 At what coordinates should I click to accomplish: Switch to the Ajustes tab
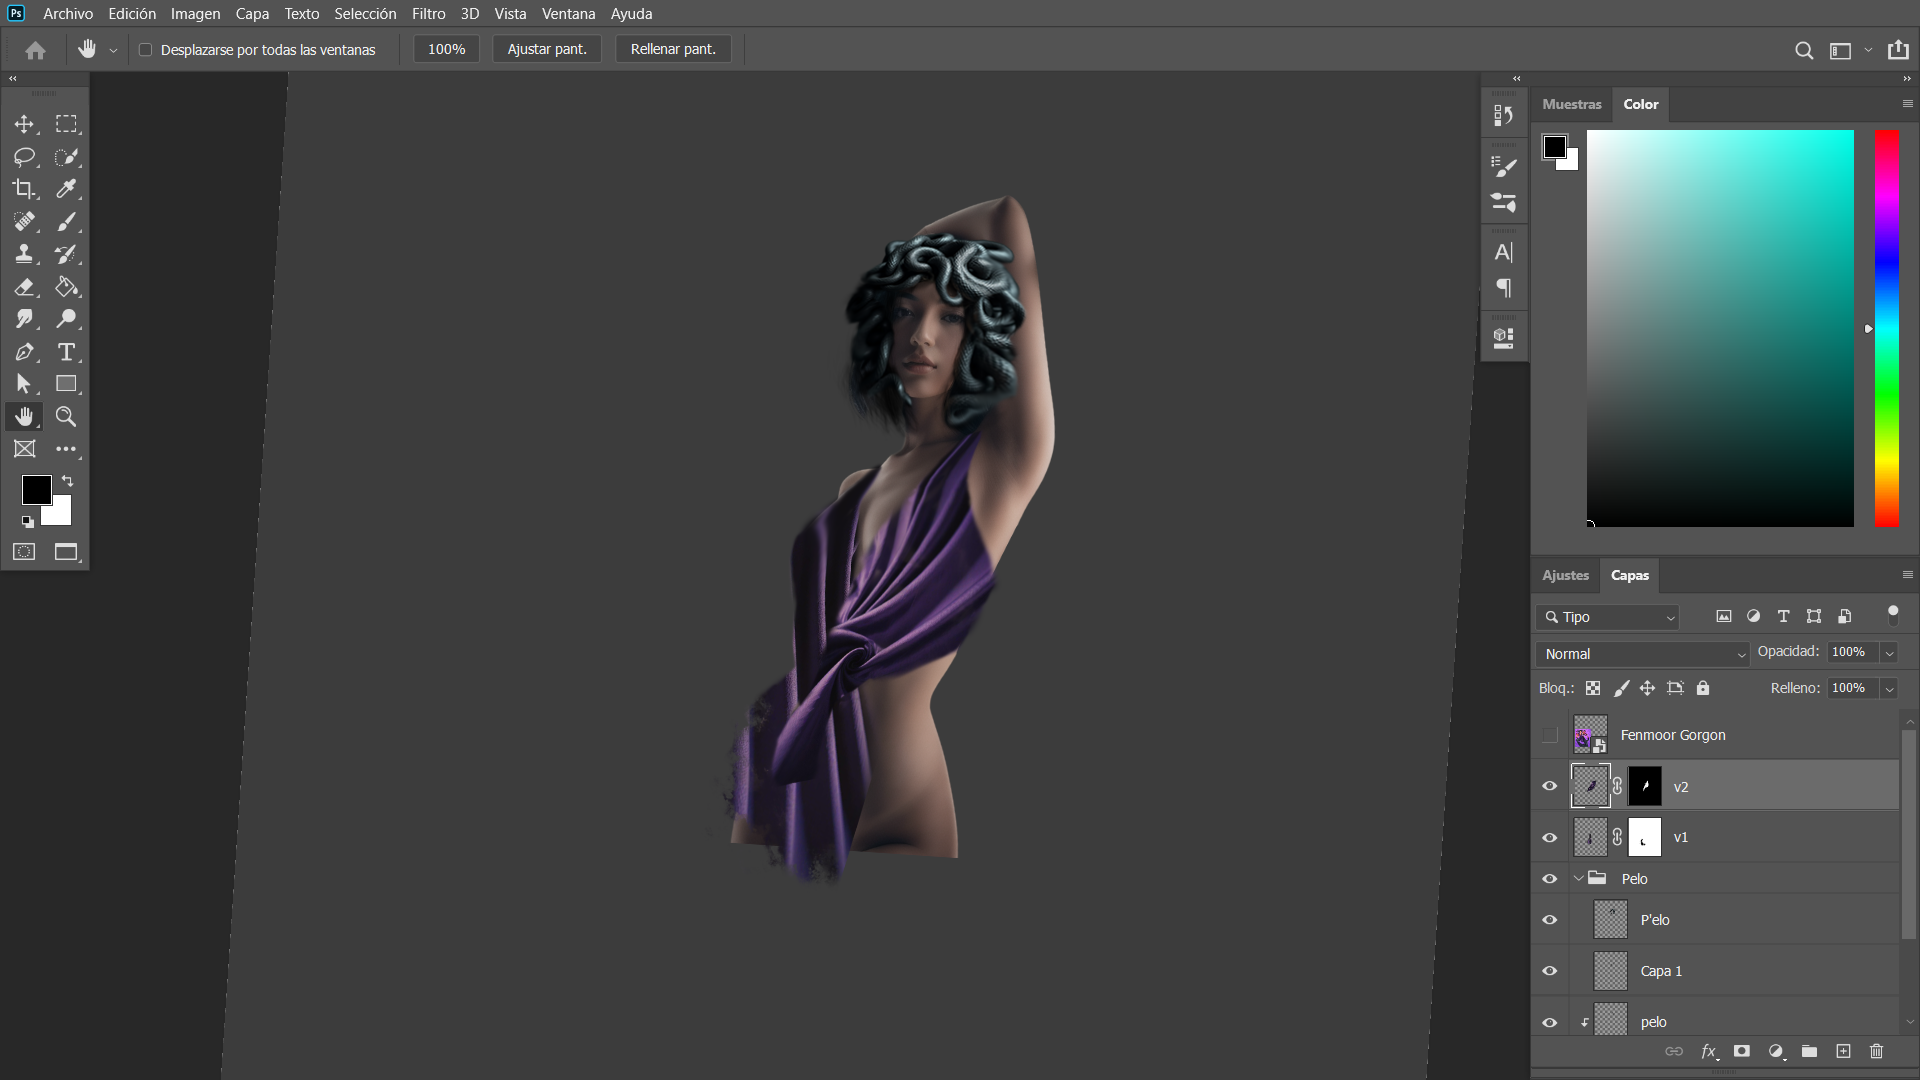(x=1565, y=575)
